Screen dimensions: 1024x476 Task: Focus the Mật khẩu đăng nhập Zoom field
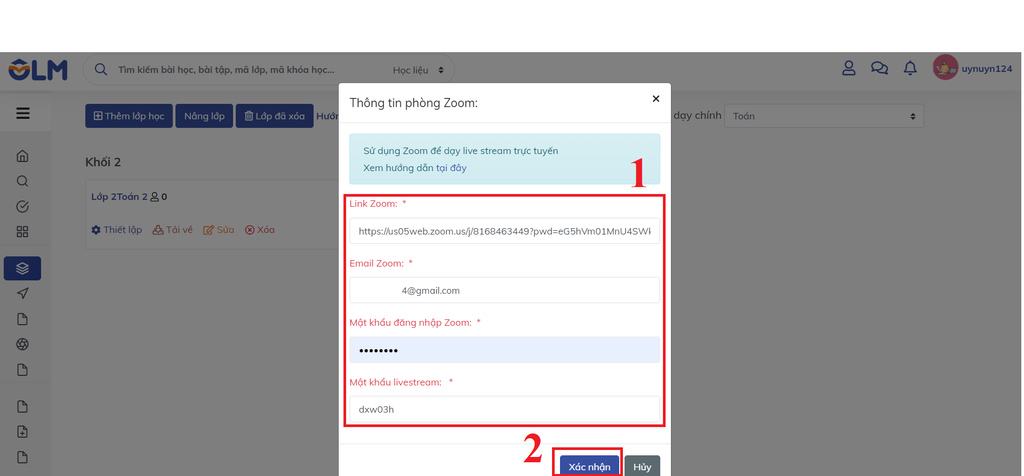pos(504,350)
